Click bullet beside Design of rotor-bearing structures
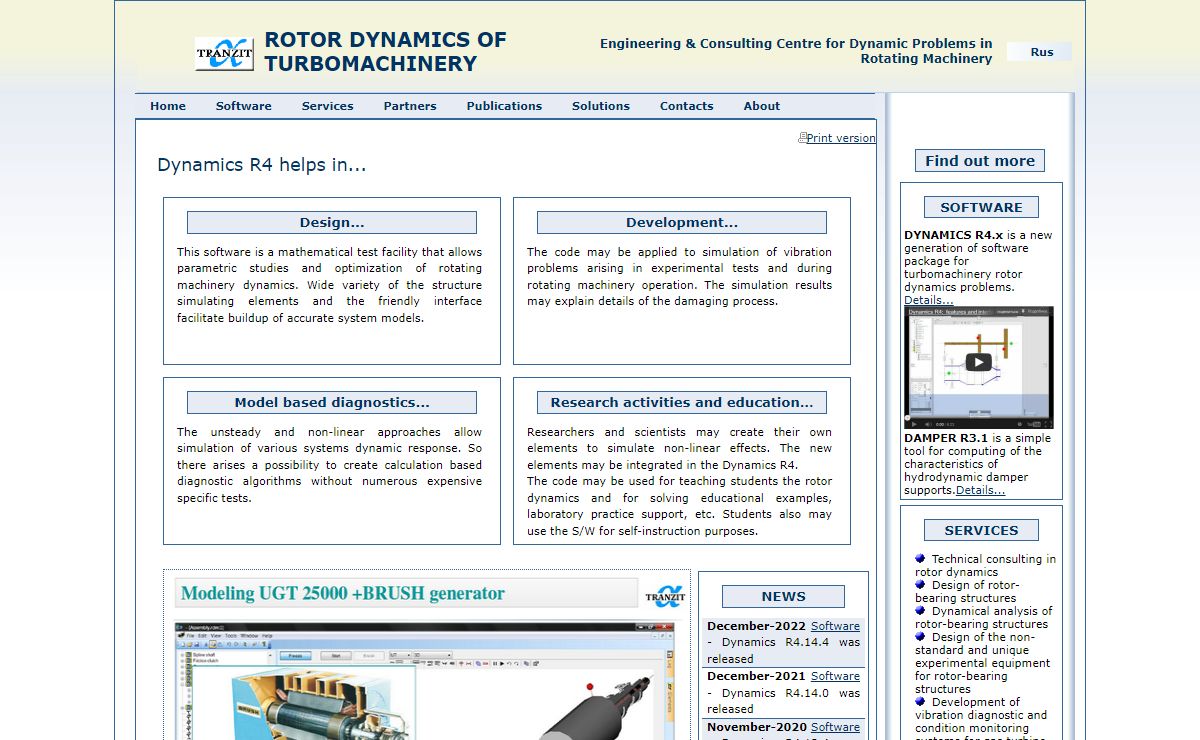 pos(920,585)
